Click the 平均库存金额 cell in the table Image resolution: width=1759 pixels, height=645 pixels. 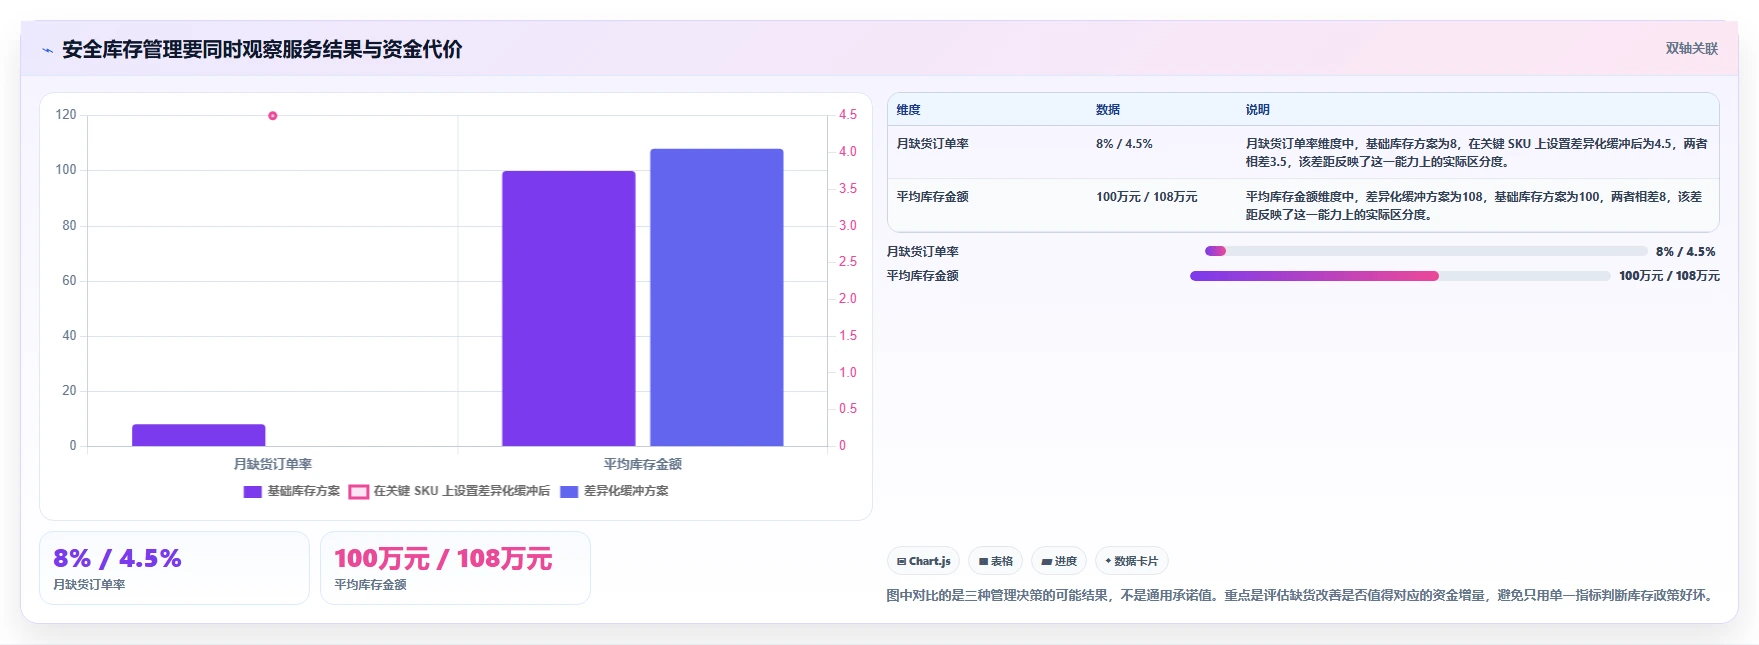932,197
